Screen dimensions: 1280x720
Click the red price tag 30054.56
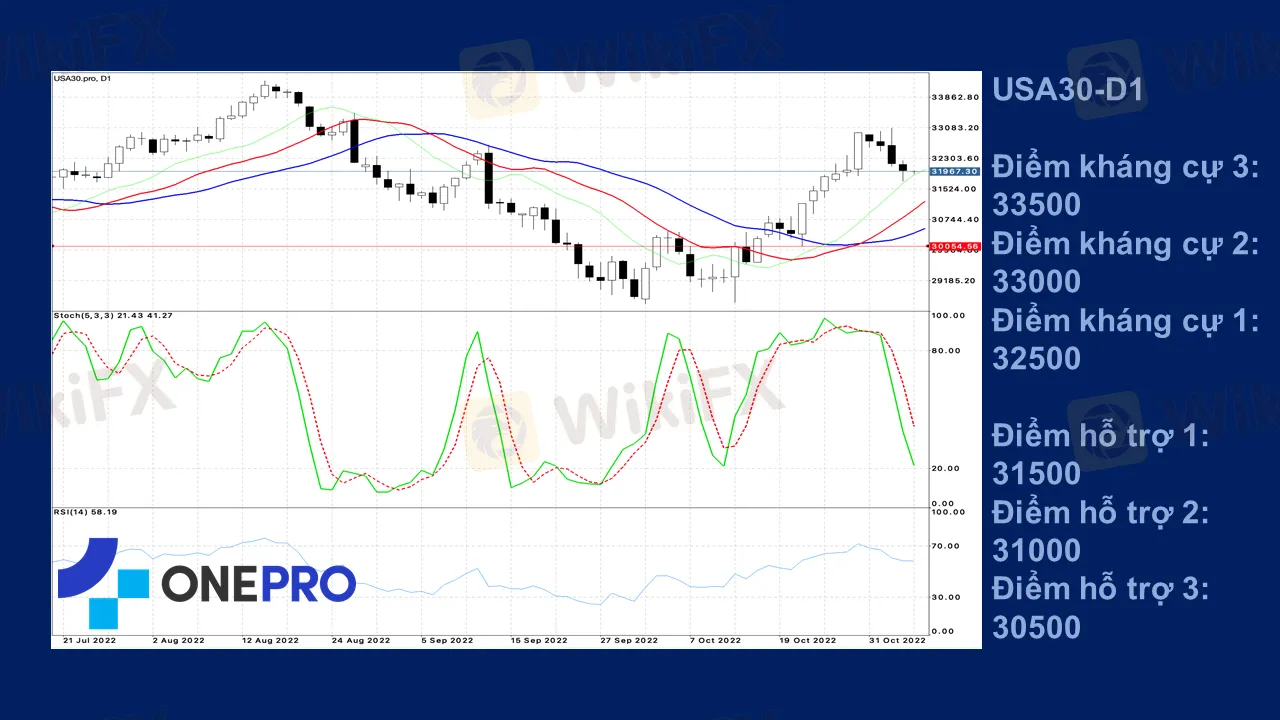(953, 246)
